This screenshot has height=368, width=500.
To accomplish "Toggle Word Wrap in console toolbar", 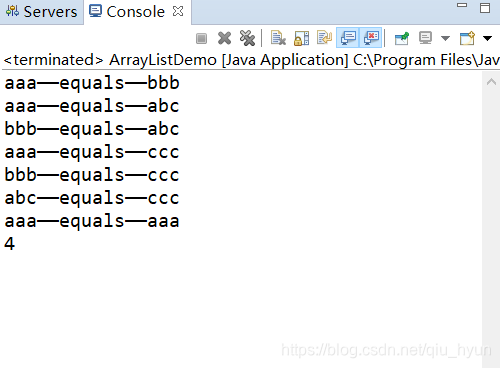I will pos(324,38).
